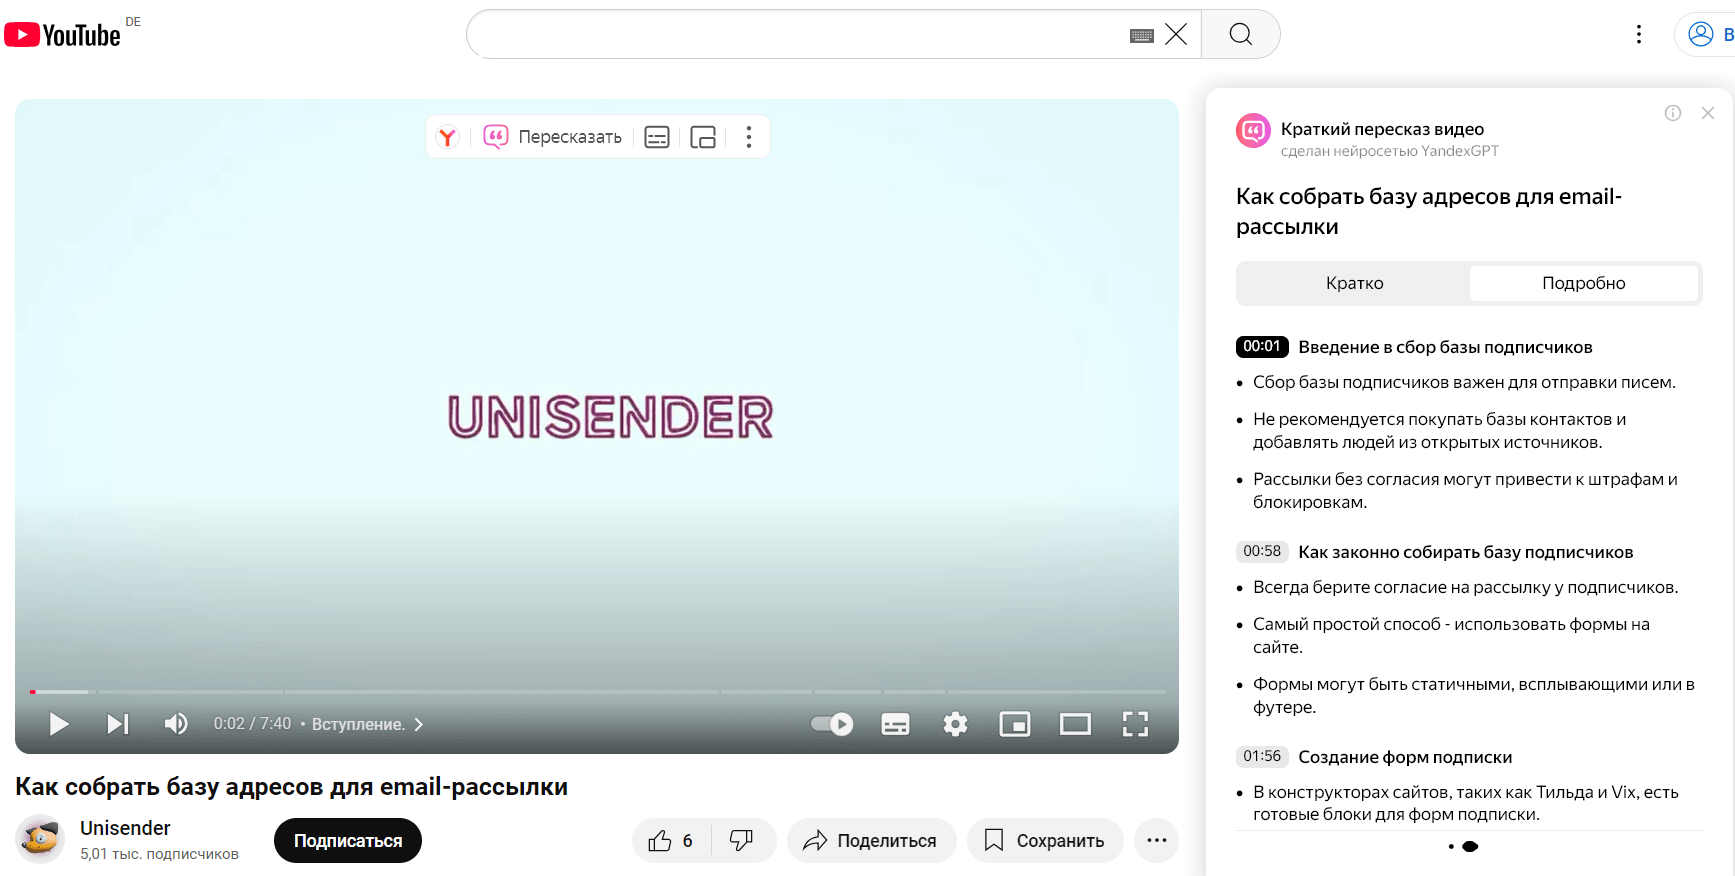
Task: Dislike the video
Action: click(742, 841)
